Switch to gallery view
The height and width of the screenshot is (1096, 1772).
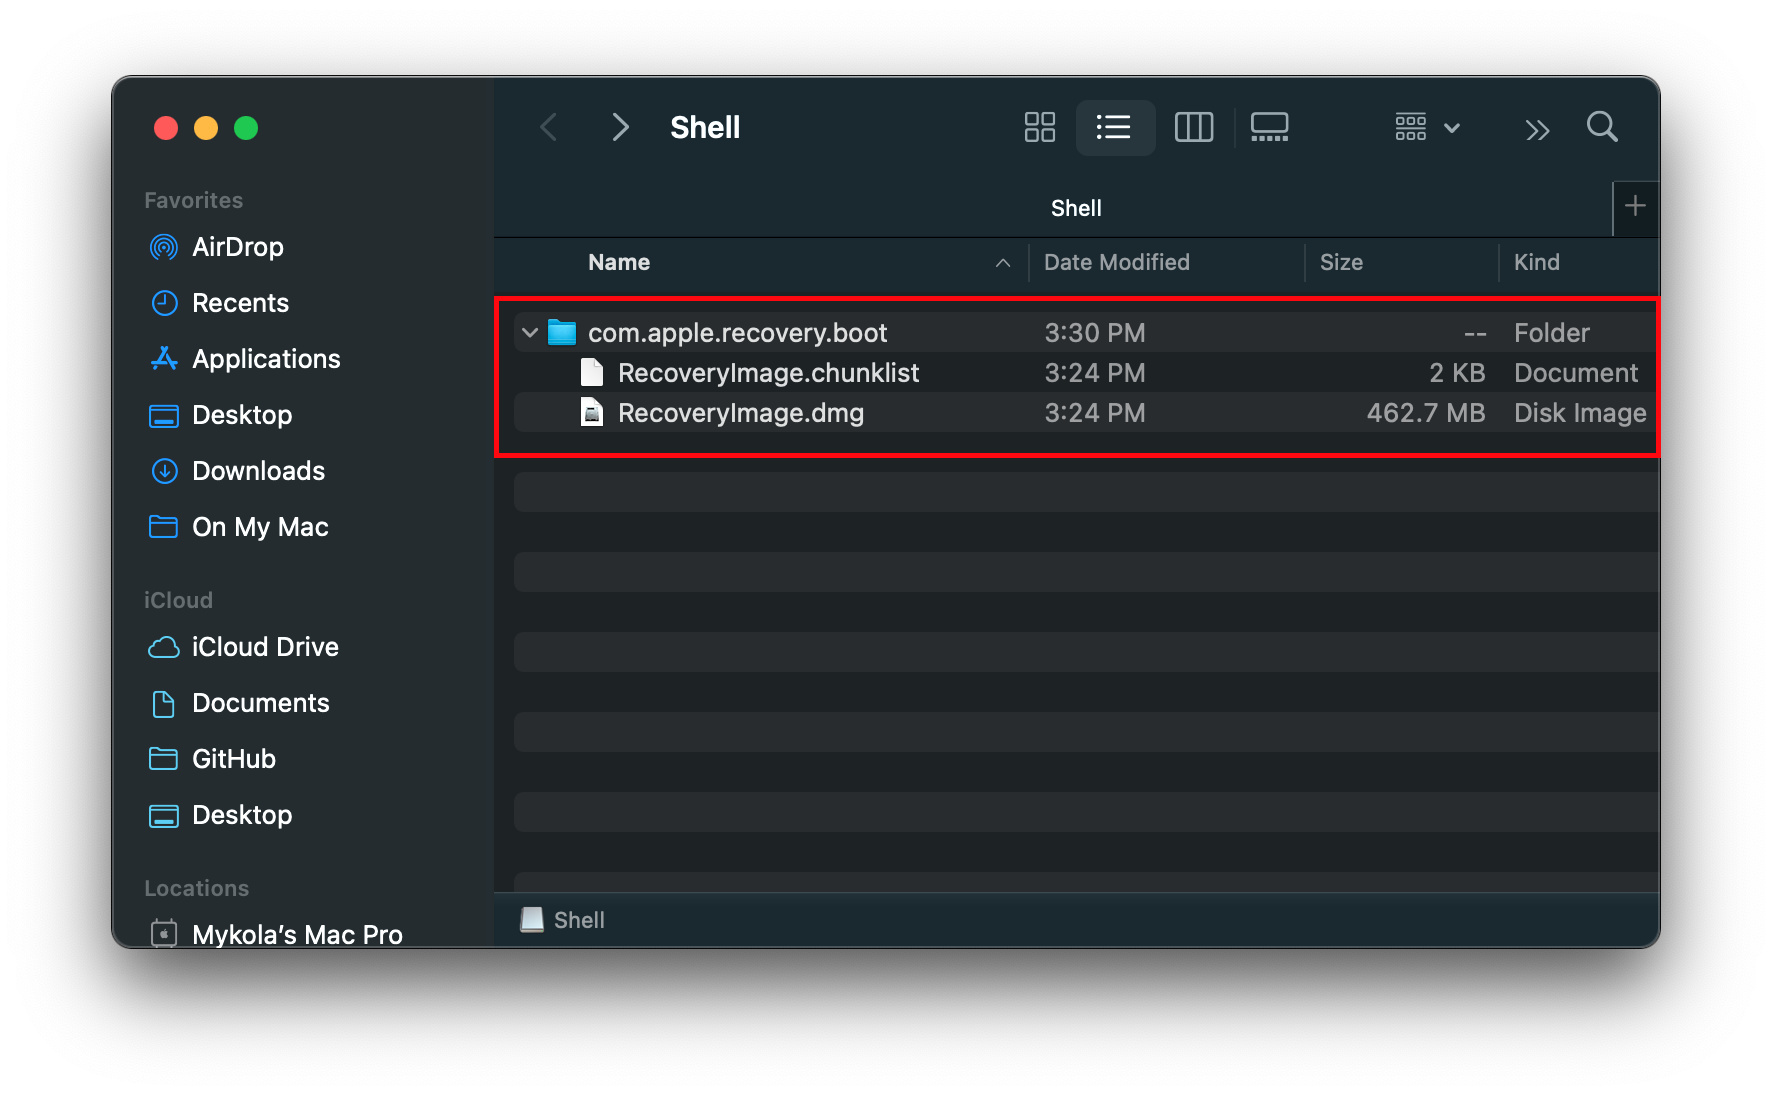pyautogui.click(x=1269, y=127)
